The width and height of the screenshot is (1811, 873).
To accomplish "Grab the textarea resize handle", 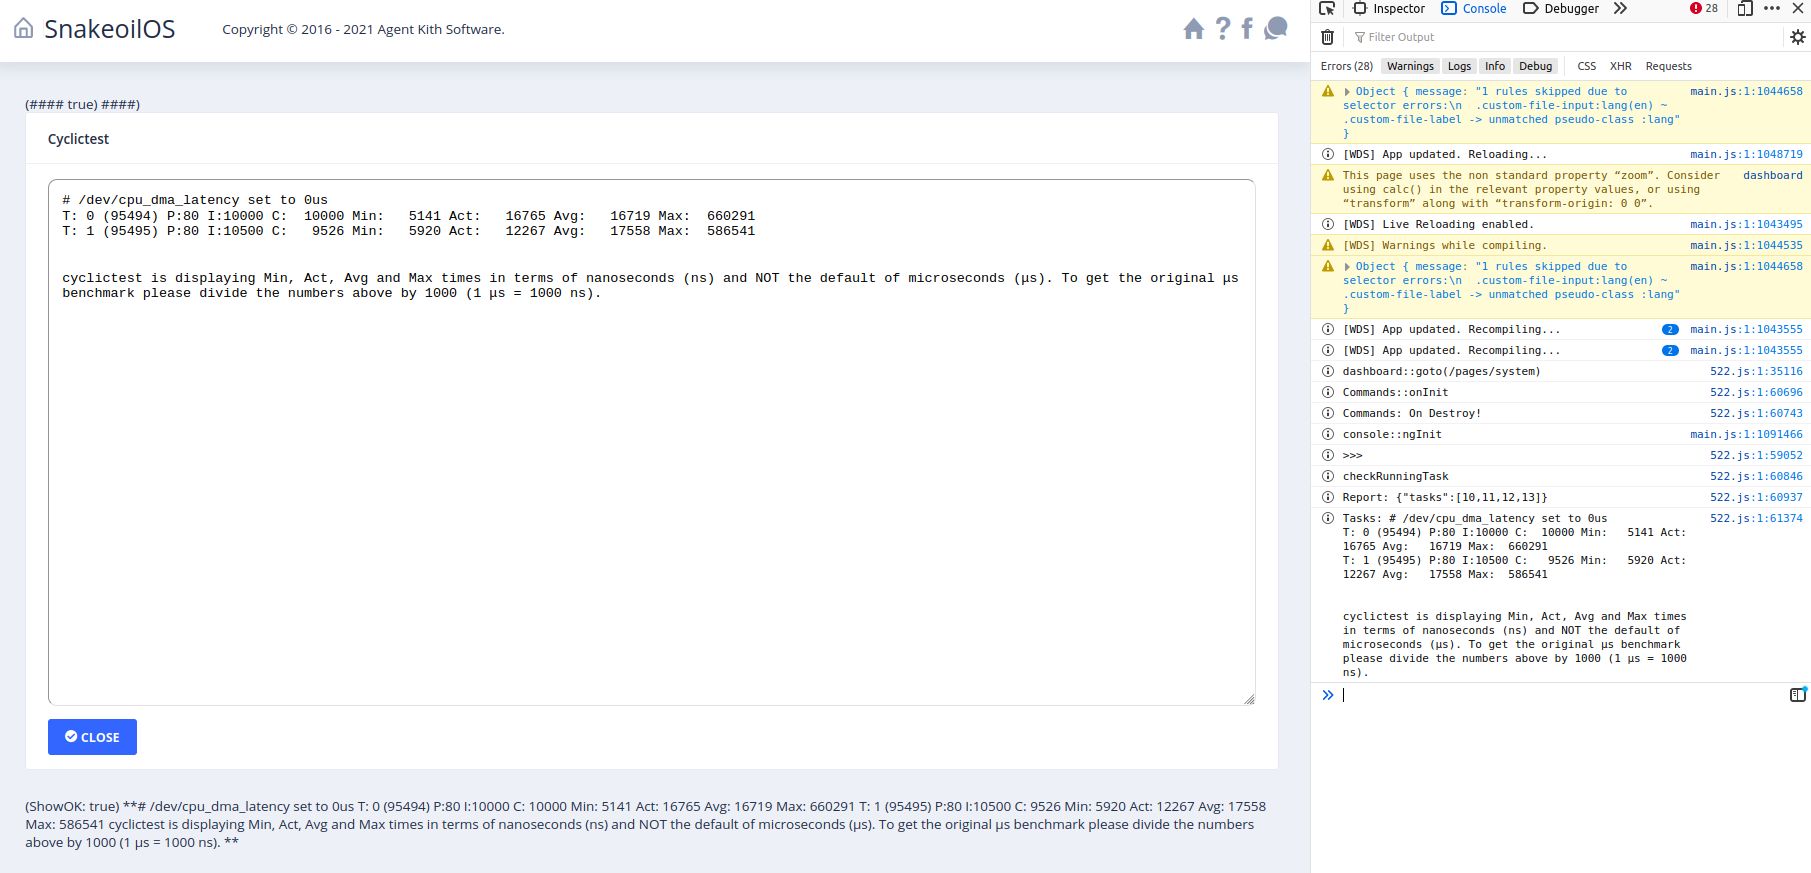I will tap(1249, 699).
